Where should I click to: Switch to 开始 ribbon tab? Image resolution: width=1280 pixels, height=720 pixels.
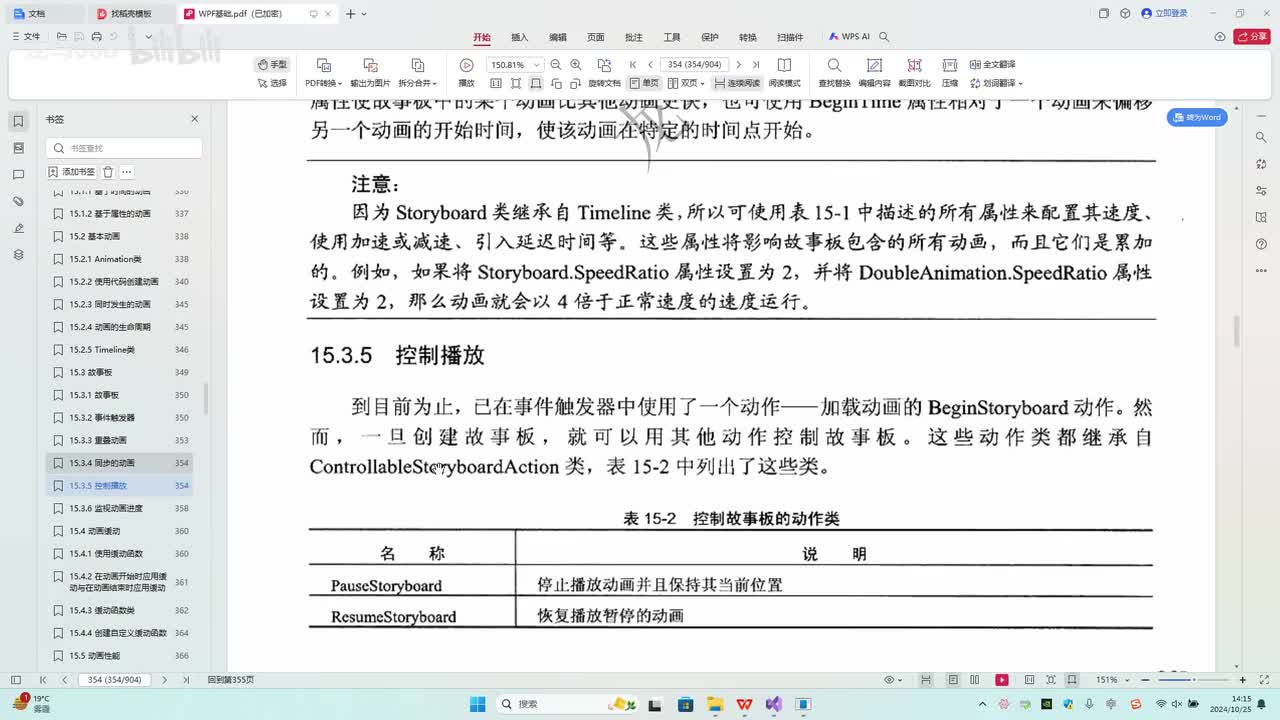coord(482,37)
